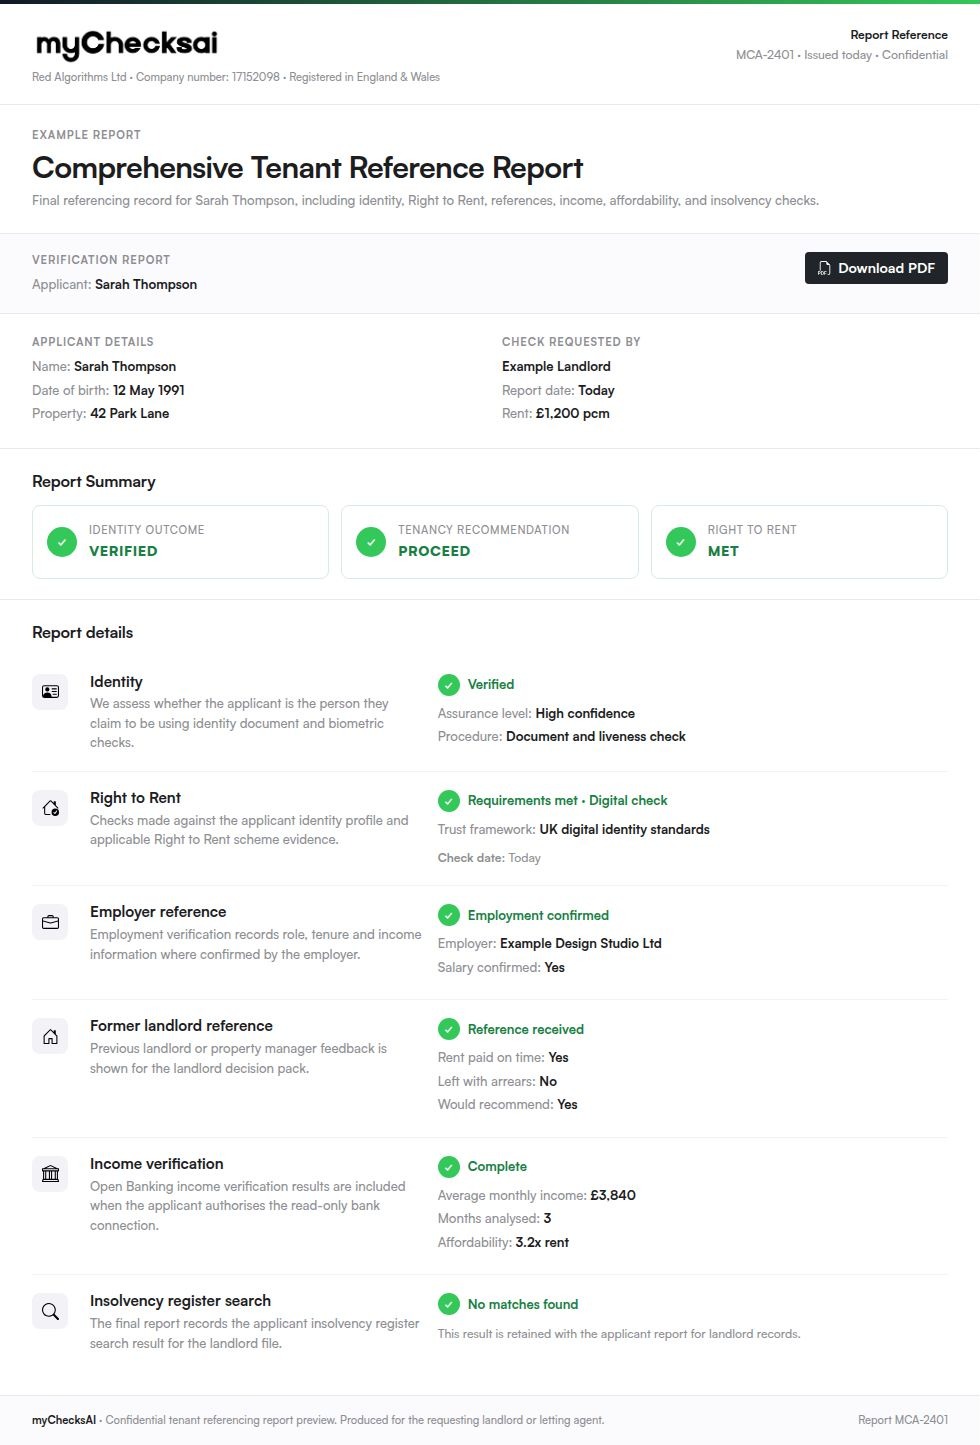
Task: Select the Right to Rent MET card
Action: tap(799, 542)
